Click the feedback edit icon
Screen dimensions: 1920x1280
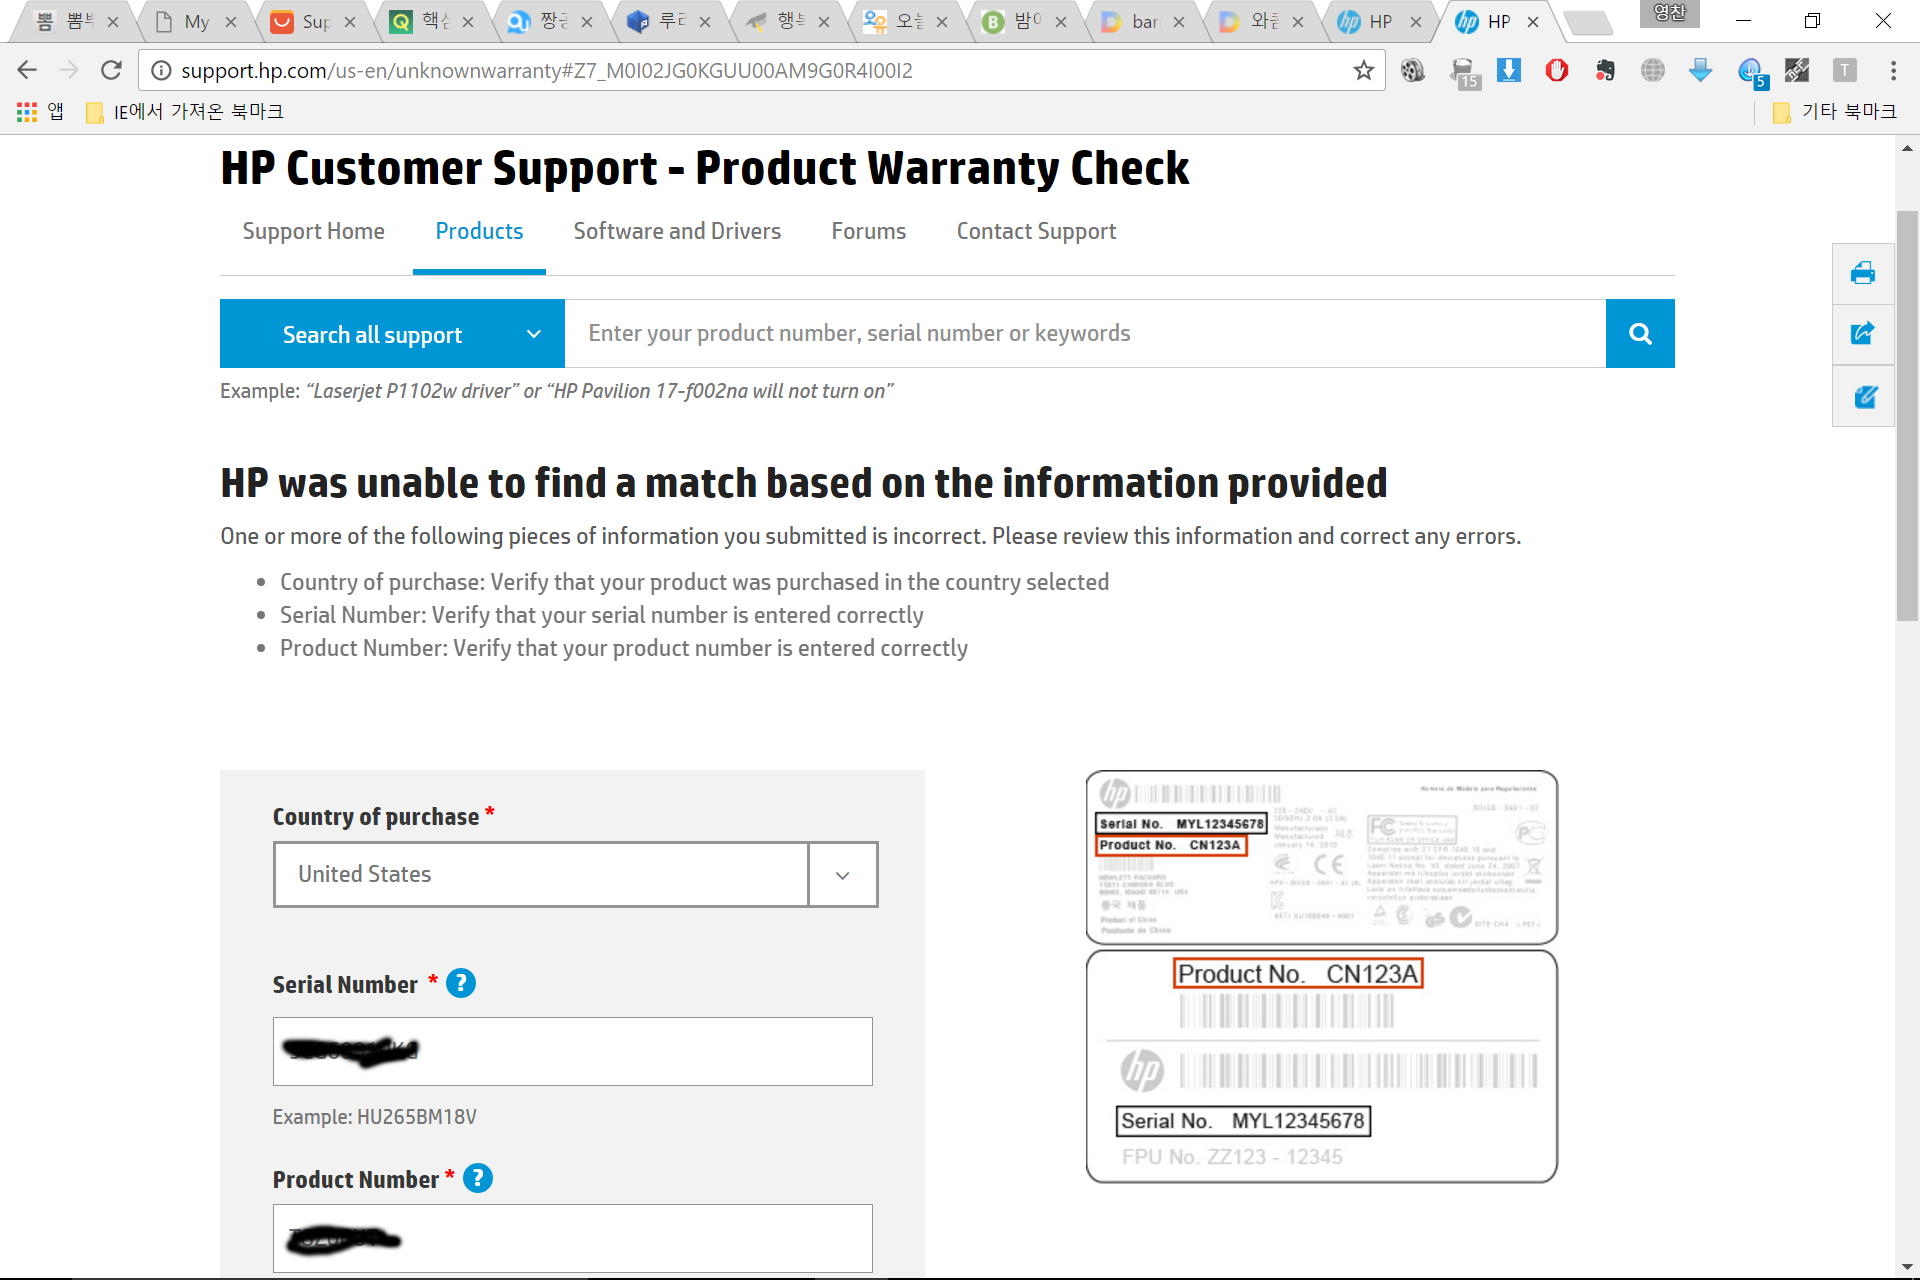click(1864, 397)
